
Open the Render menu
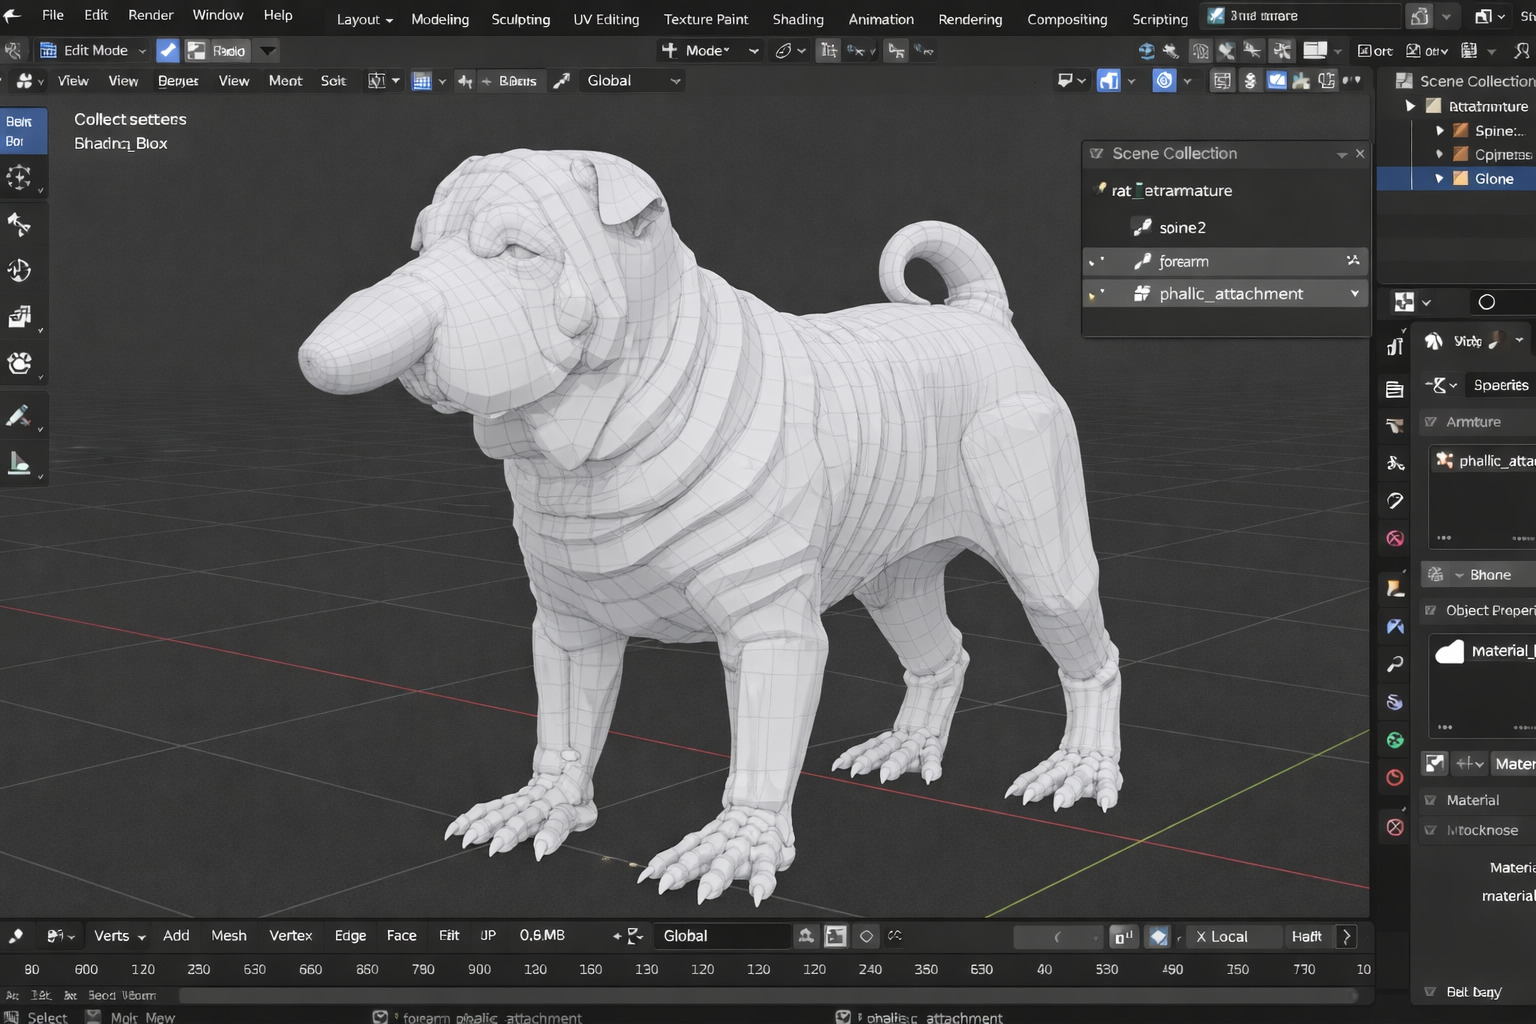click(150, 15)
